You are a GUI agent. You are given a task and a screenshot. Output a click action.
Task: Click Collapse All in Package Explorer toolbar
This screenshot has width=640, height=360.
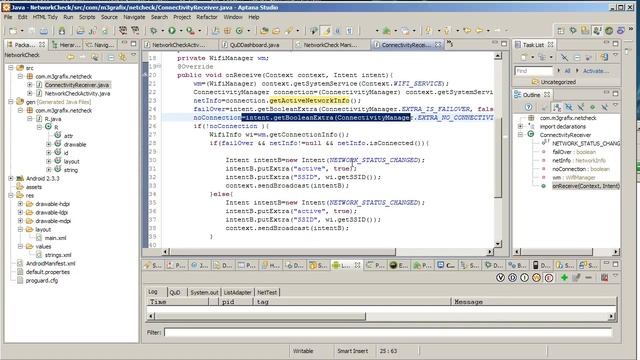pyautogui.click(x=110, y=58)
